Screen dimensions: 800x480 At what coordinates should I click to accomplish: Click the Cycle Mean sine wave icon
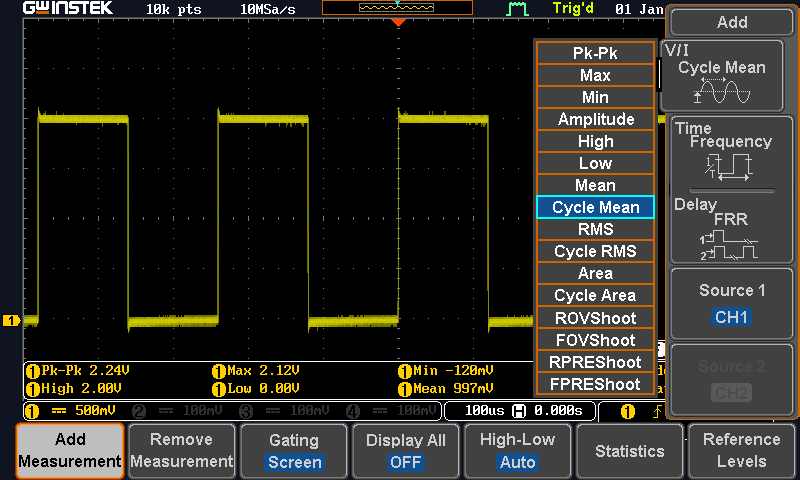tap(722, 93)
